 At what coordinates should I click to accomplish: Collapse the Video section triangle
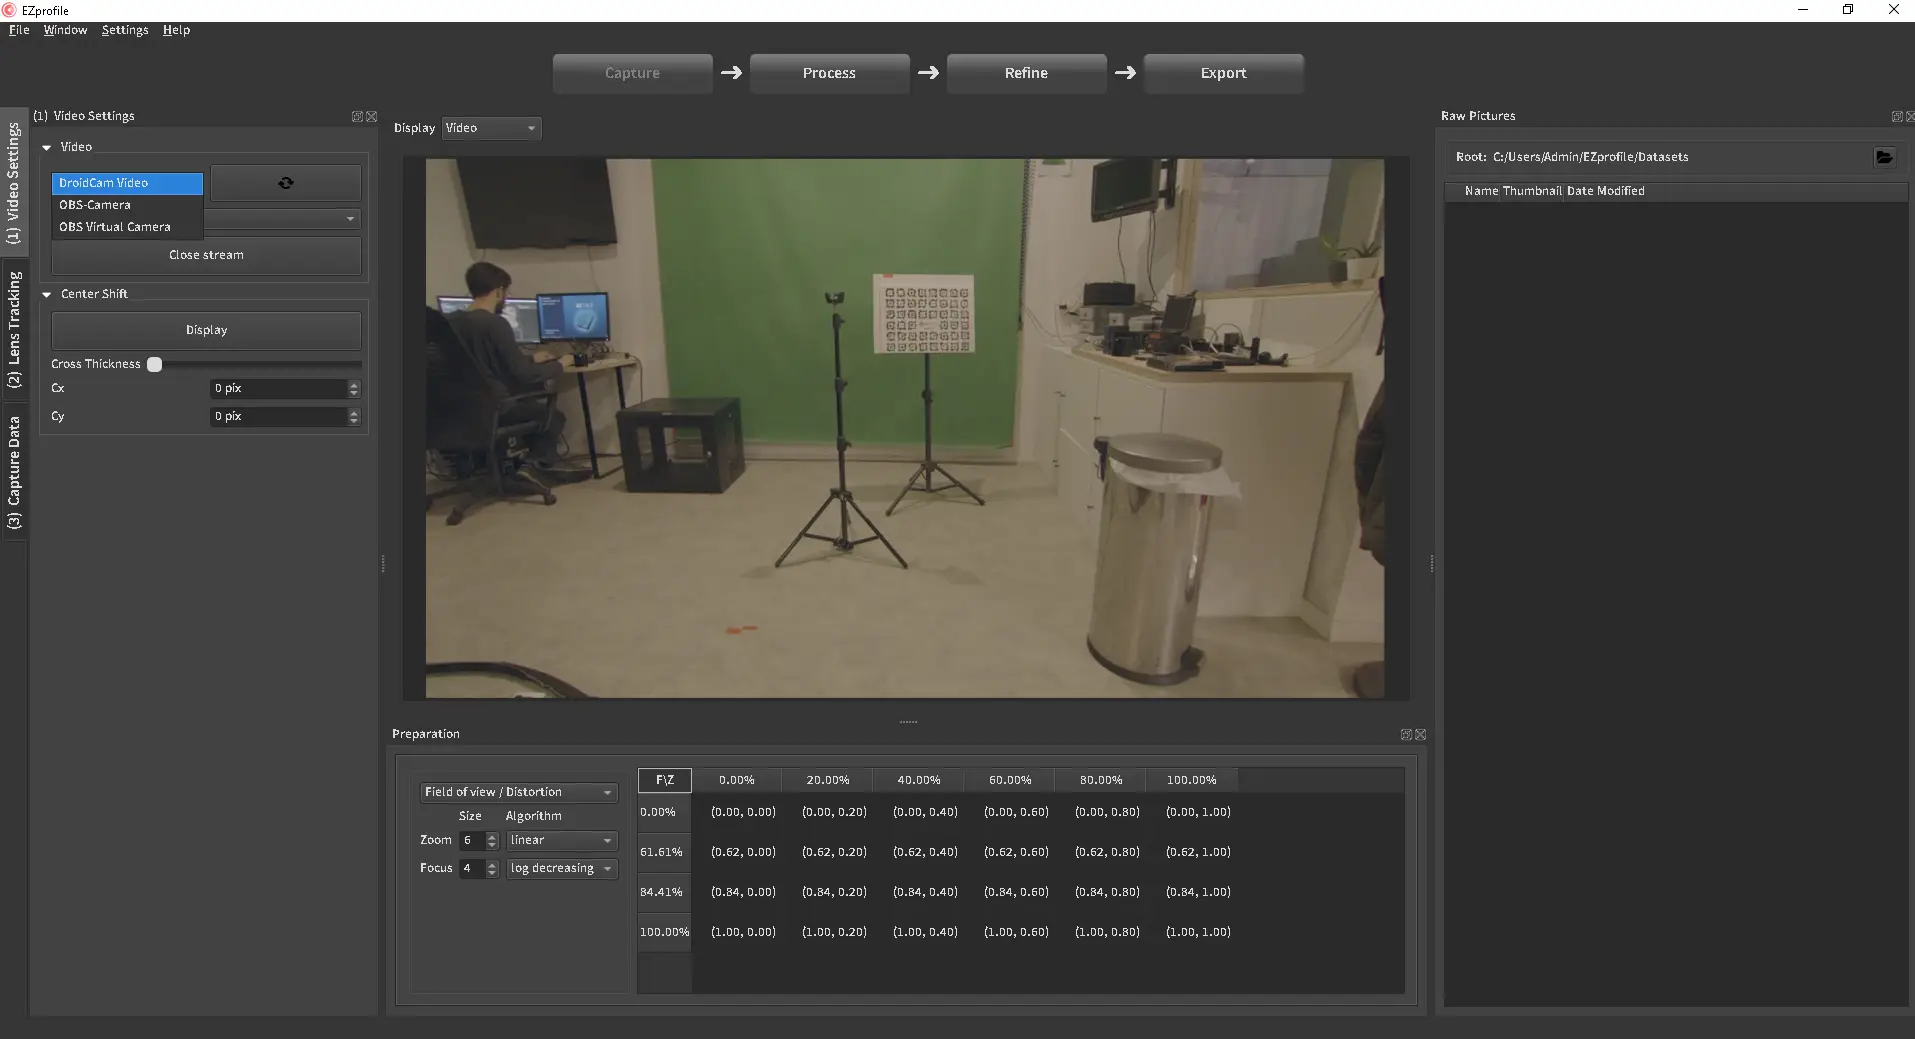click(47, 148)
